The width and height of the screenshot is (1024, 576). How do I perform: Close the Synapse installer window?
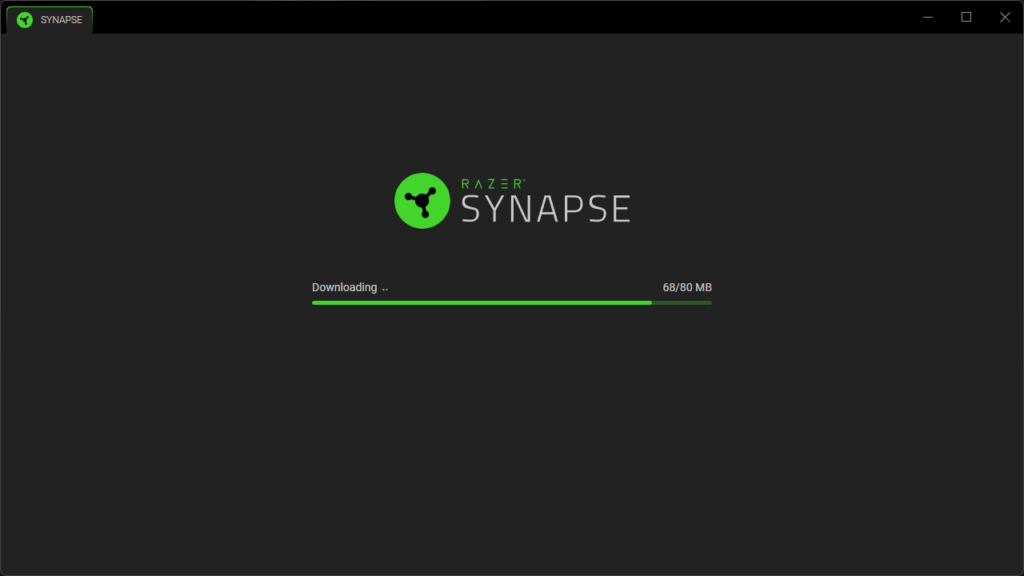tap(1005, 17)
